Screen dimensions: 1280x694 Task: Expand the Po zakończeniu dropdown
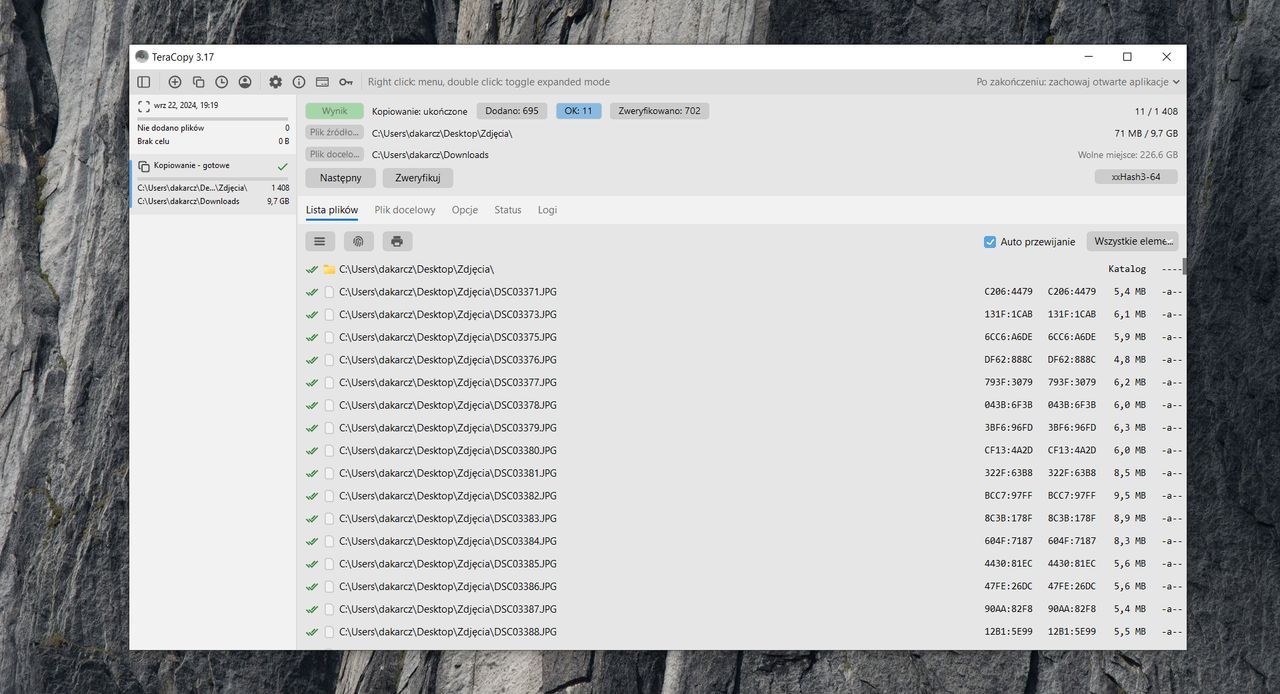tap(1078, 82)
